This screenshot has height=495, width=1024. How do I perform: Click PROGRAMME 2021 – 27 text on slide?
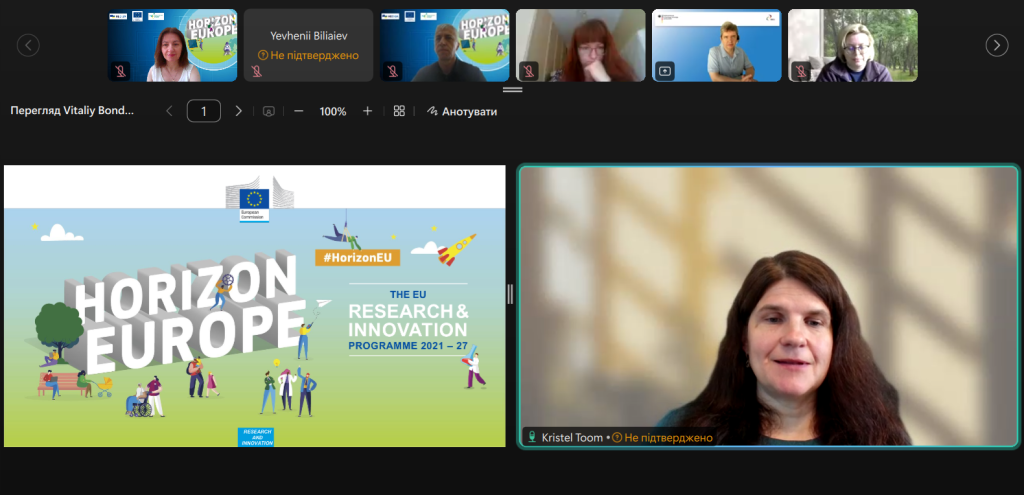pos(408,345)
